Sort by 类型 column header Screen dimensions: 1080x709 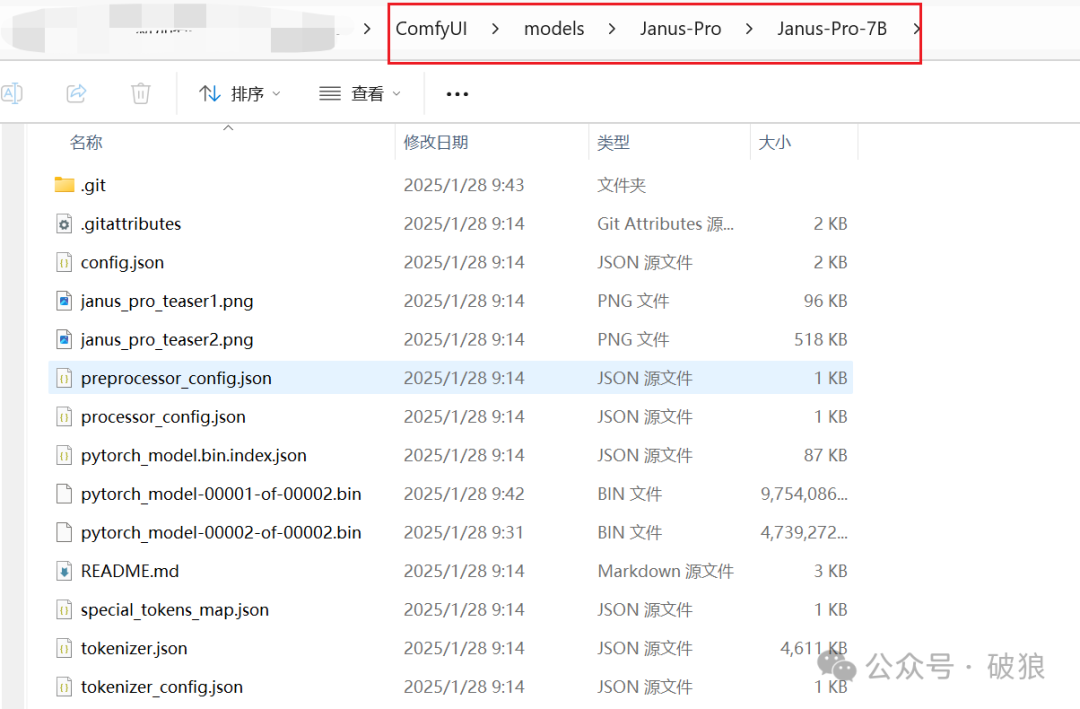point(614,143)
